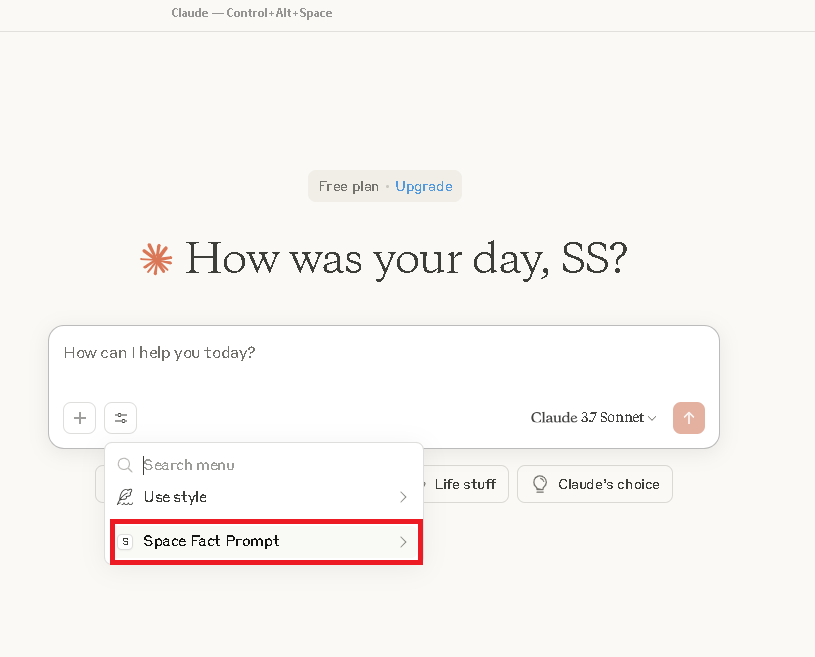The height and width of the screenshot is (657, 815).
Task: Click the "How was your day, SS?" greeting
Action: click(x=406, y=259)
